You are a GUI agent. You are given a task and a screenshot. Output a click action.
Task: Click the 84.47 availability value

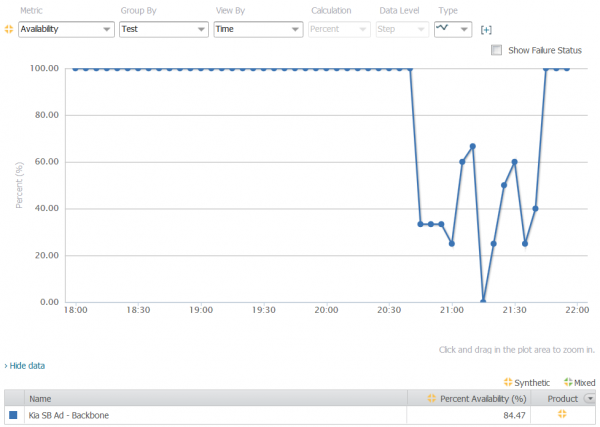(514, 416)
